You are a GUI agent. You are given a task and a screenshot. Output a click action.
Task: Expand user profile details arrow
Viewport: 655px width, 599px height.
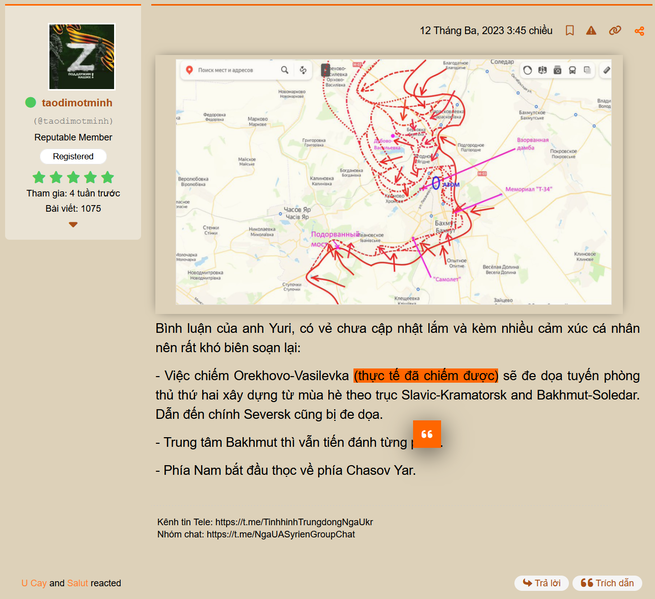click(x=73, y=225)
